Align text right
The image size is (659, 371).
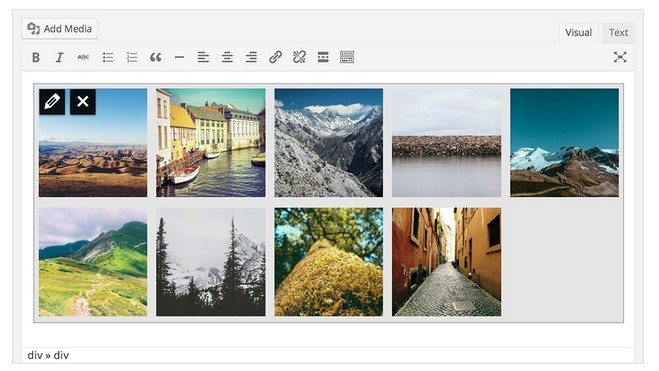pyautogui.click(x=251, y=57)
